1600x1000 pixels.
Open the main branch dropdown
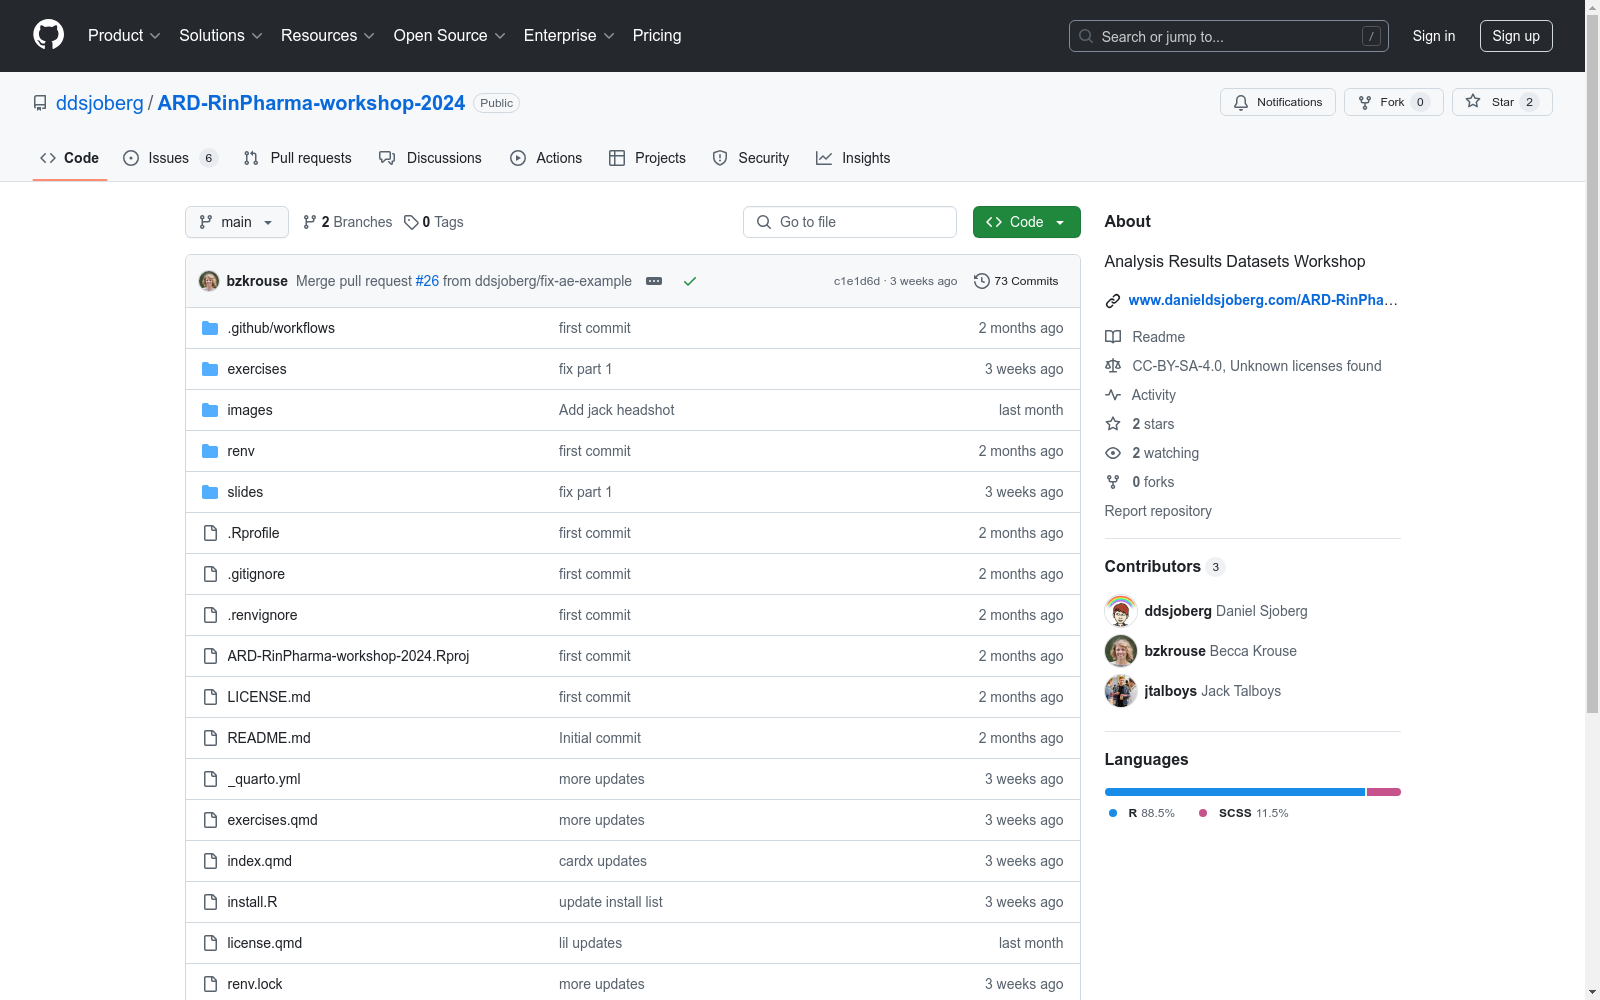tap(237, 222)
